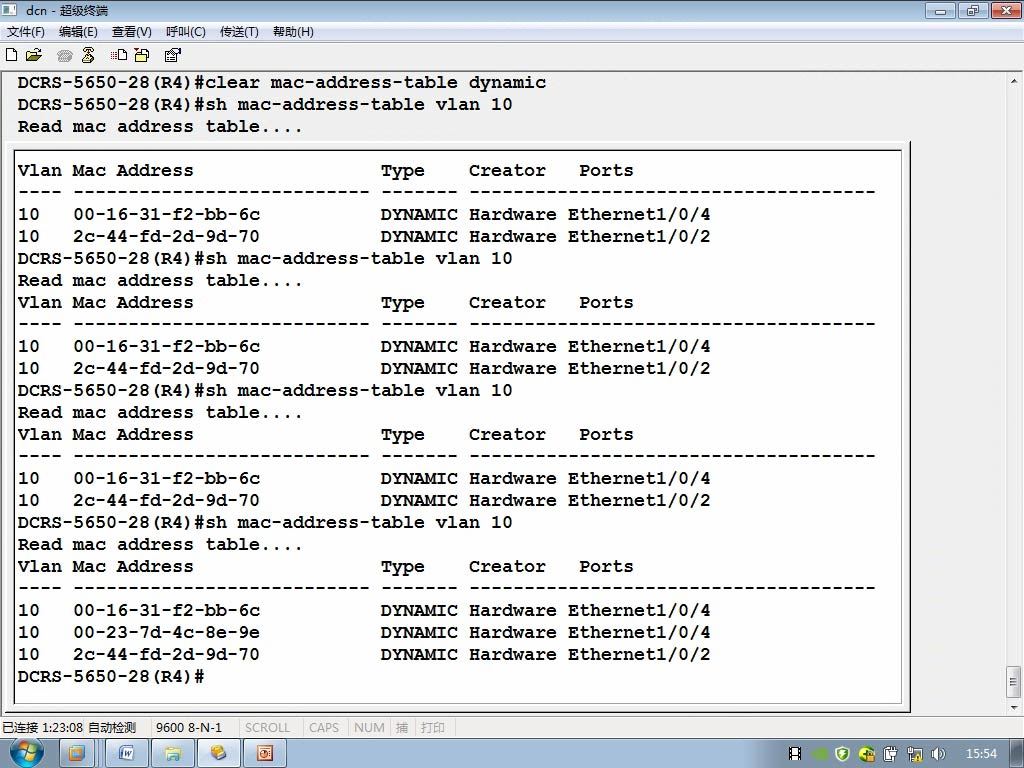Click the Disconnect telephone toolbar icon
Screen dimensions: 1024x768
(88, 55)
